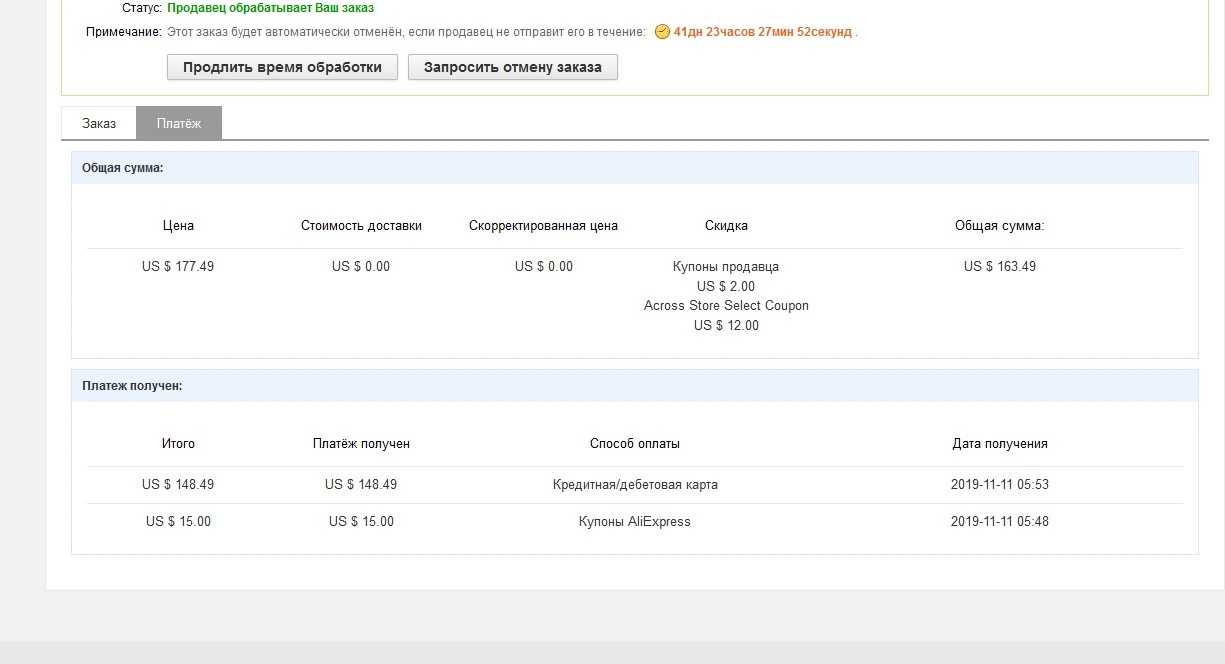Switch to the 'Заказ' tab
1225x664 pixels.
point(99,123)
